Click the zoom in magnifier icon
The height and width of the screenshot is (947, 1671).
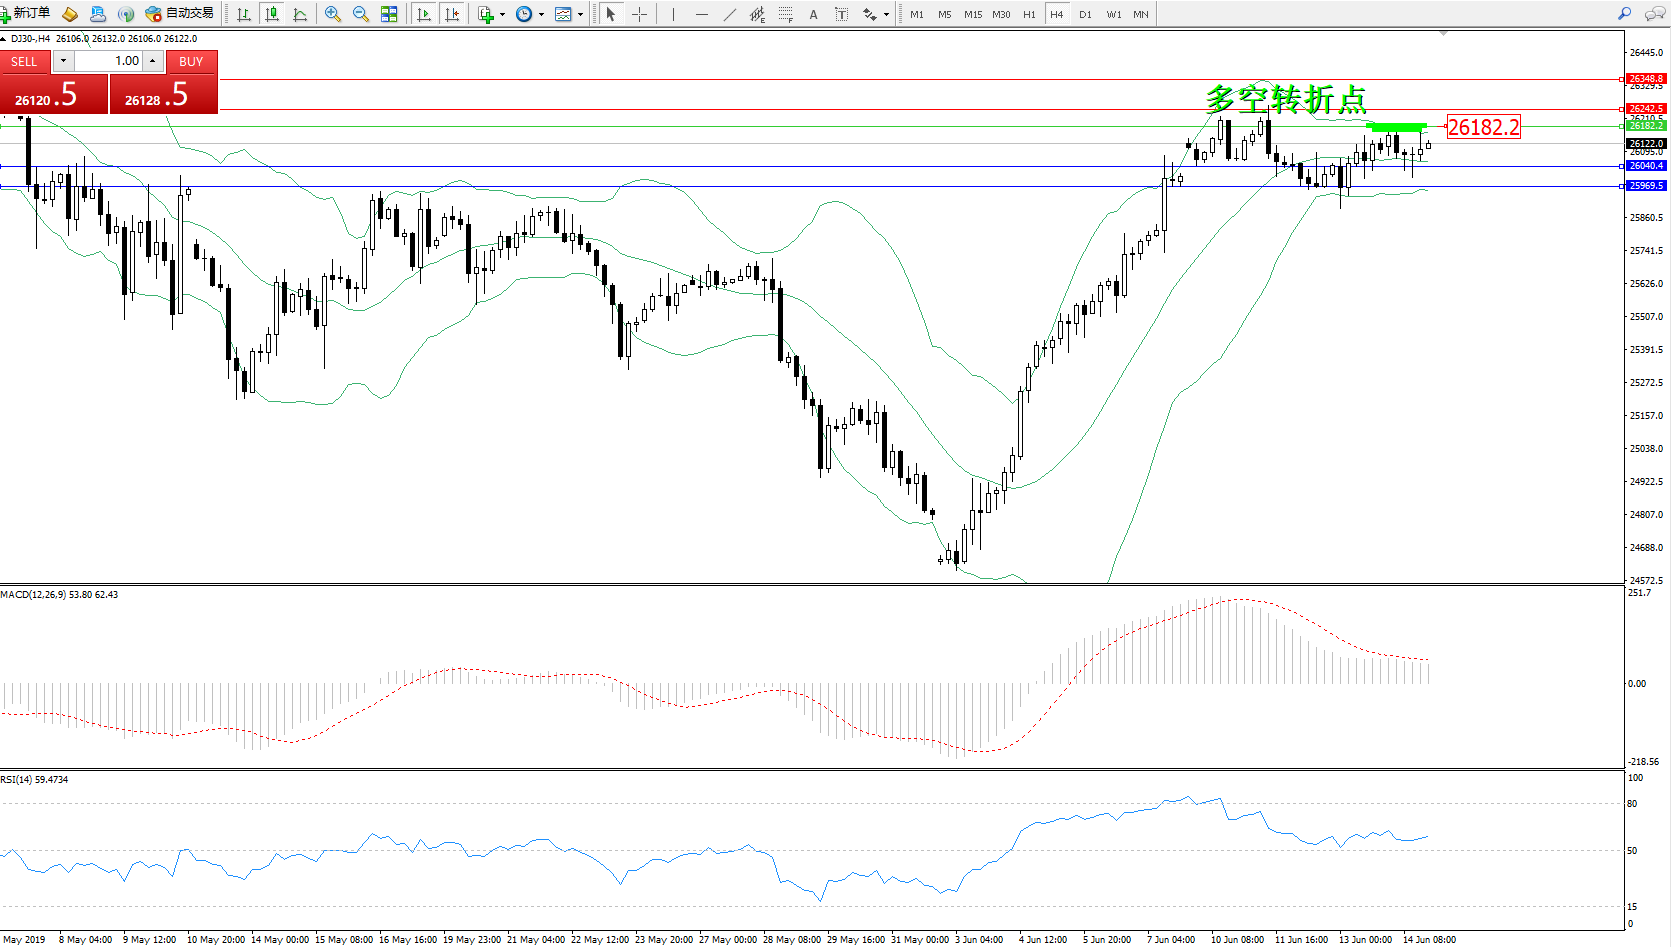click(x=333, y=14)
